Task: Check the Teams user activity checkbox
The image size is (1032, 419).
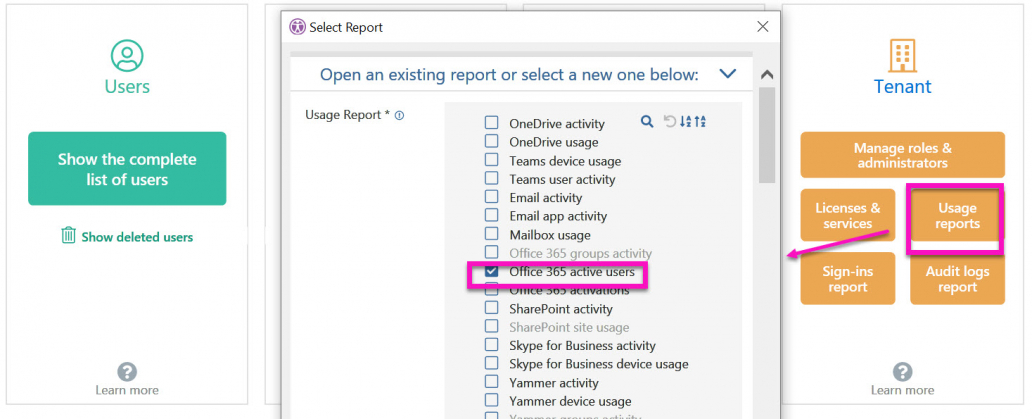Action: pos(491,178)
